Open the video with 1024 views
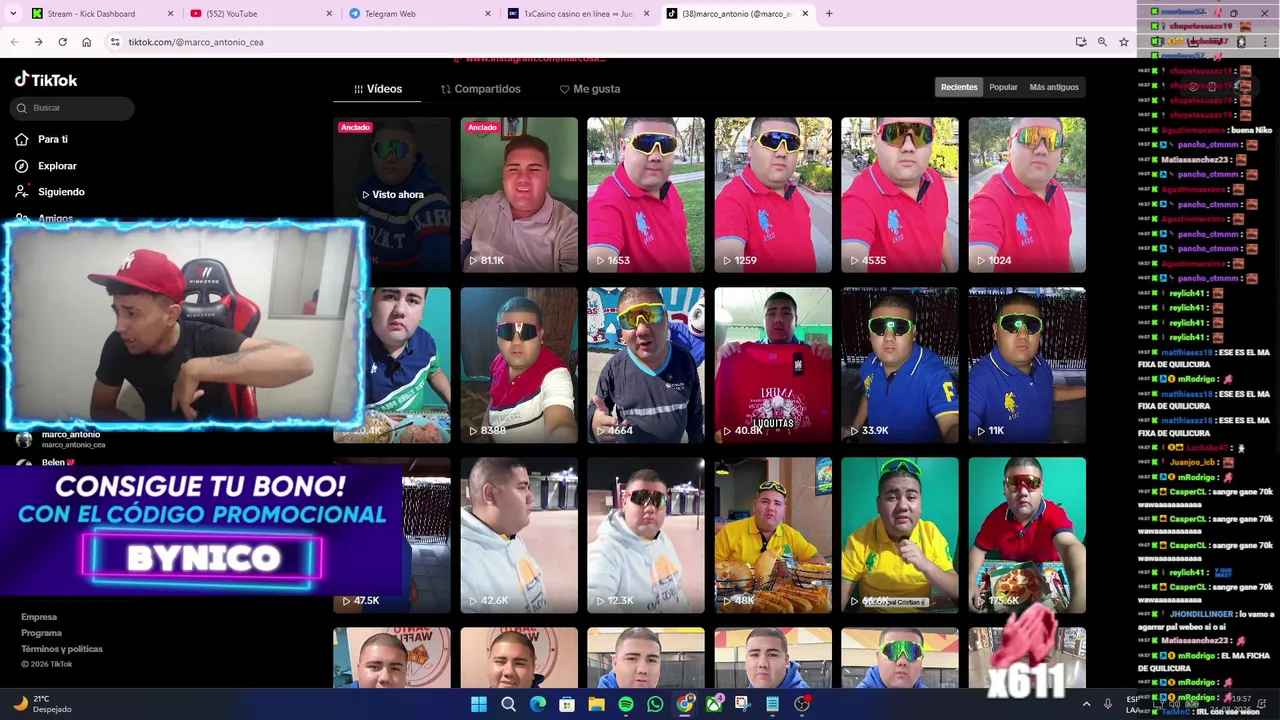Screen dimensions: 1280x720 pyautogui.click(x=1027, y=195)
